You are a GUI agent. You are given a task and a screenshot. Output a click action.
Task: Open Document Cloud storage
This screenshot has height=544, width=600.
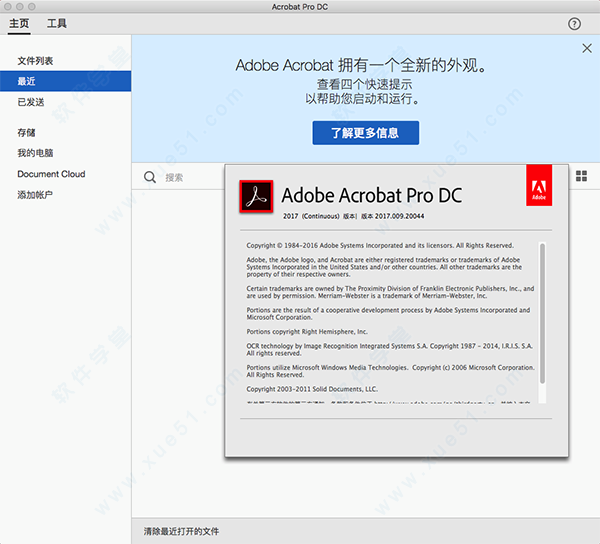tap(51, 174)
